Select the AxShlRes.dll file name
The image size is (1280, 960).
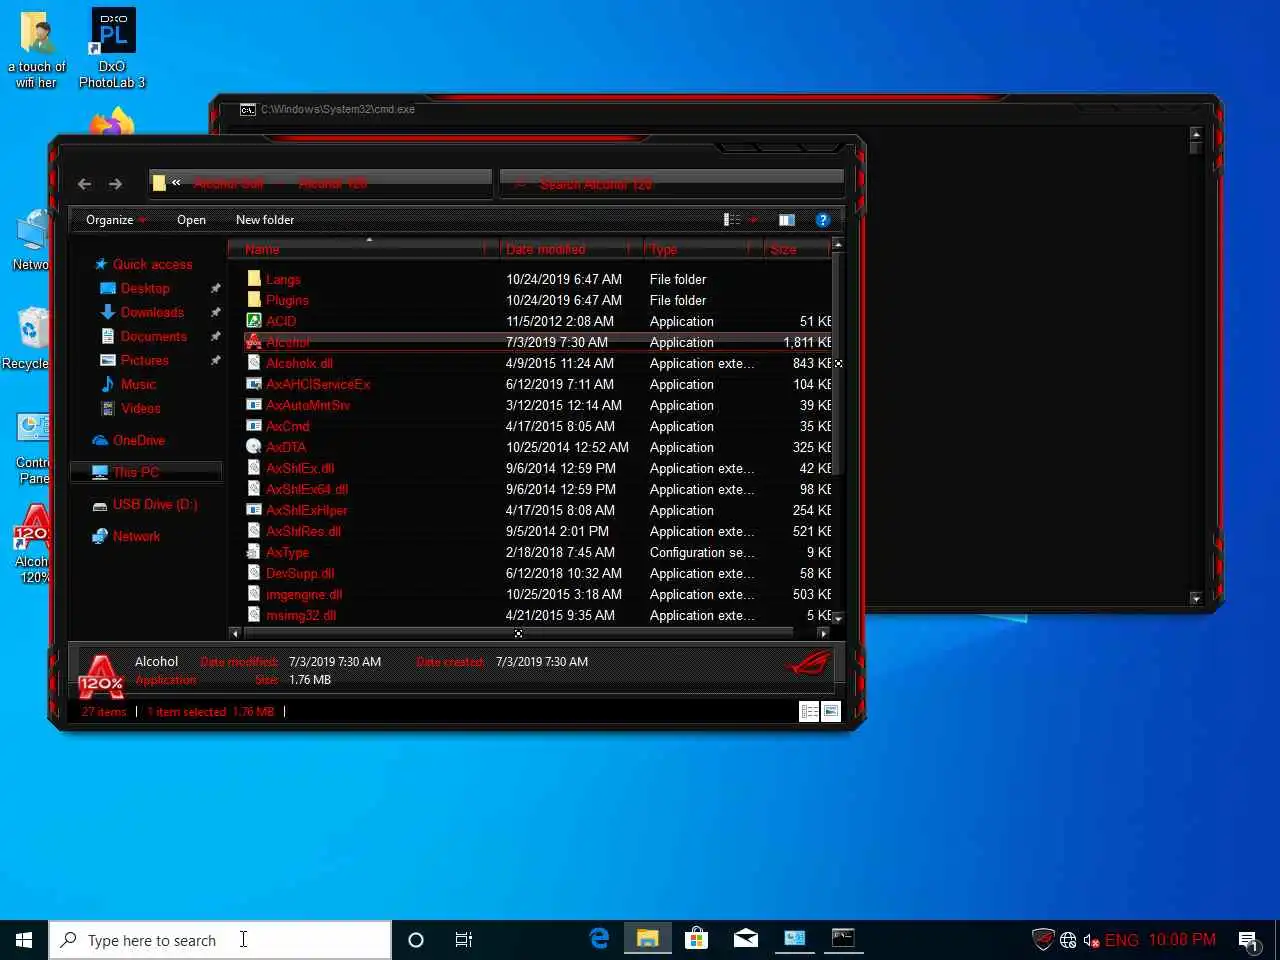[x=303, y=531]
